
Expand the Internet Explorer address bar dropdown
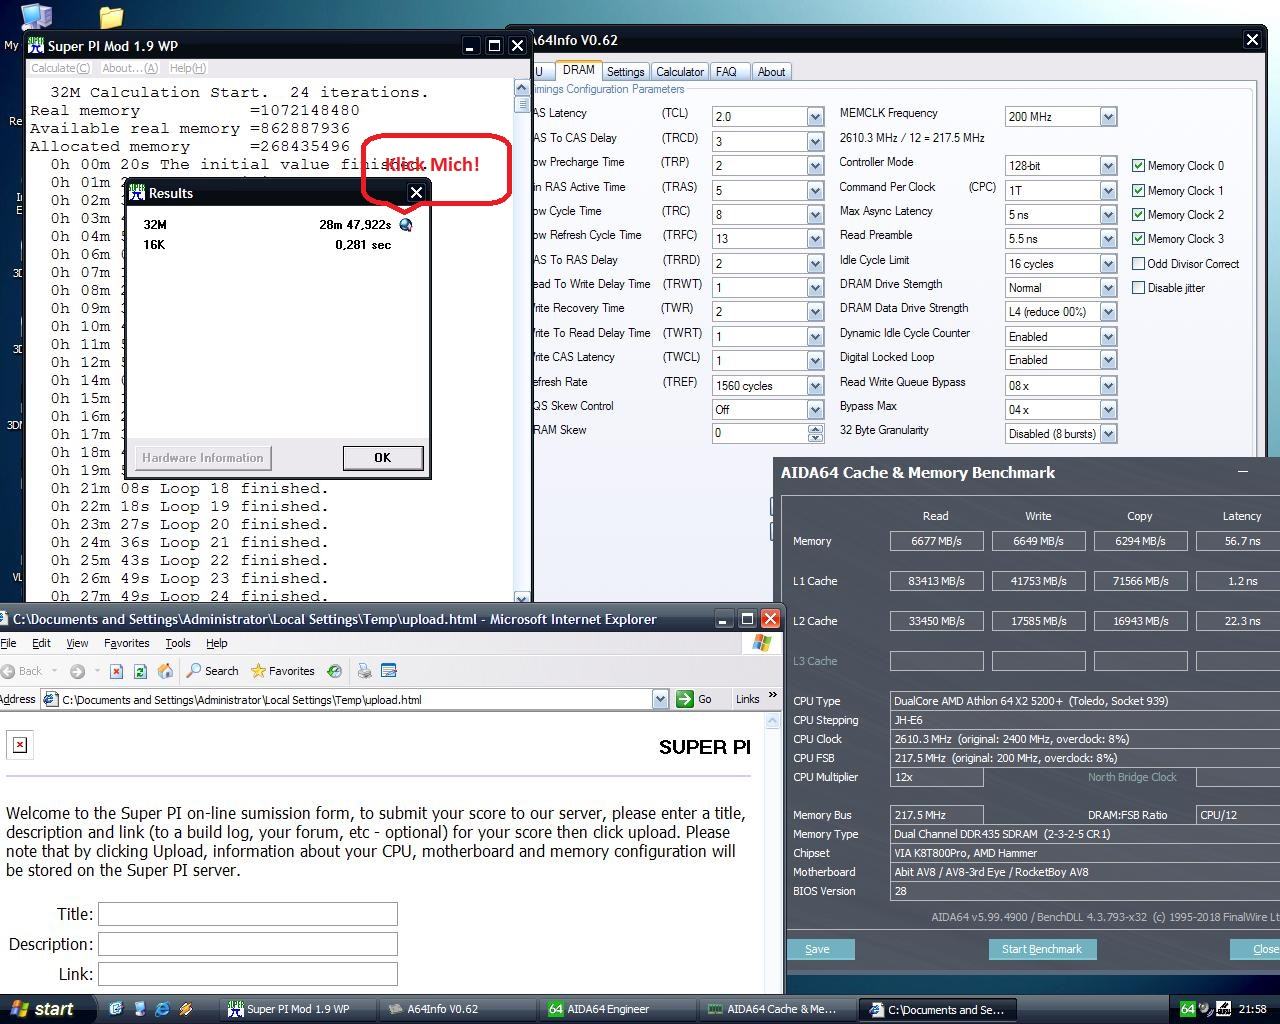click(660, 699)
